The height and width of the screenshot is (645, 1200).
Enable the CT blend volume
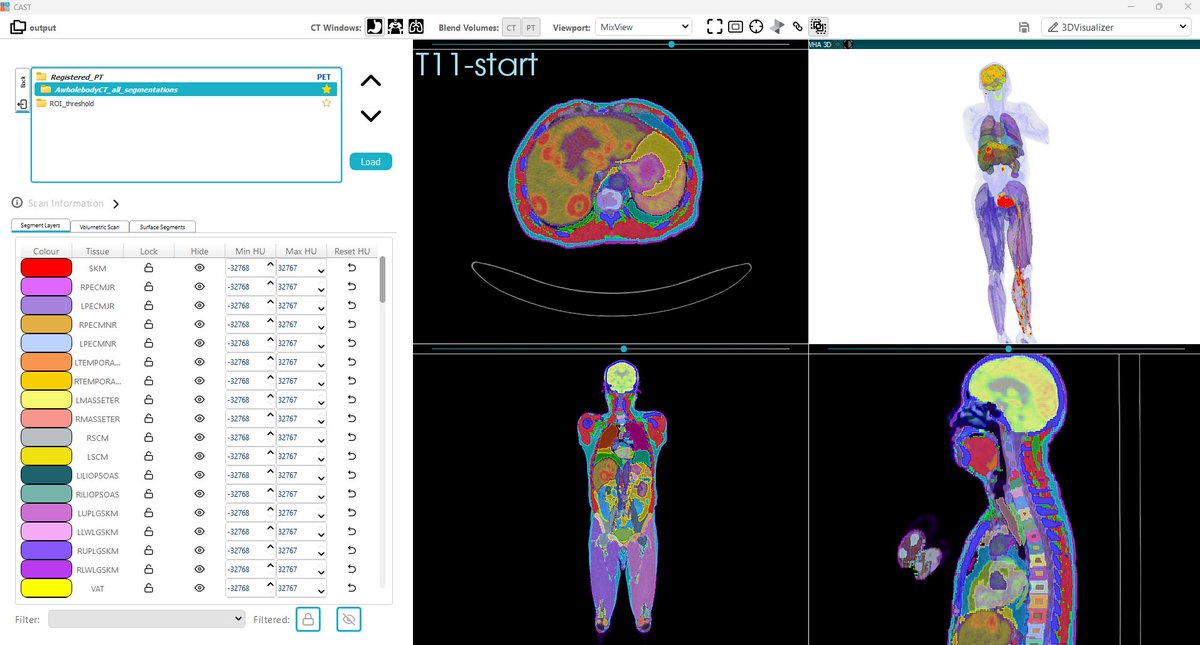tap(511, 26)
